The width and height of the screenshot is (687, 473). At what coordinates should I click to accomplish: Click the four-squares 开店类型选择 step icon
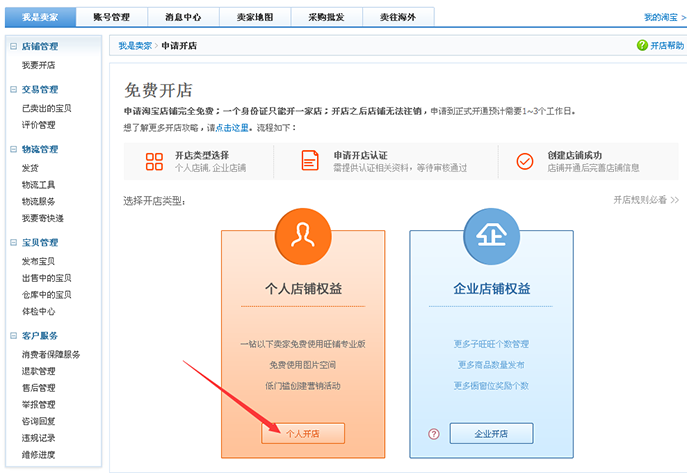(x=154, y=161)
